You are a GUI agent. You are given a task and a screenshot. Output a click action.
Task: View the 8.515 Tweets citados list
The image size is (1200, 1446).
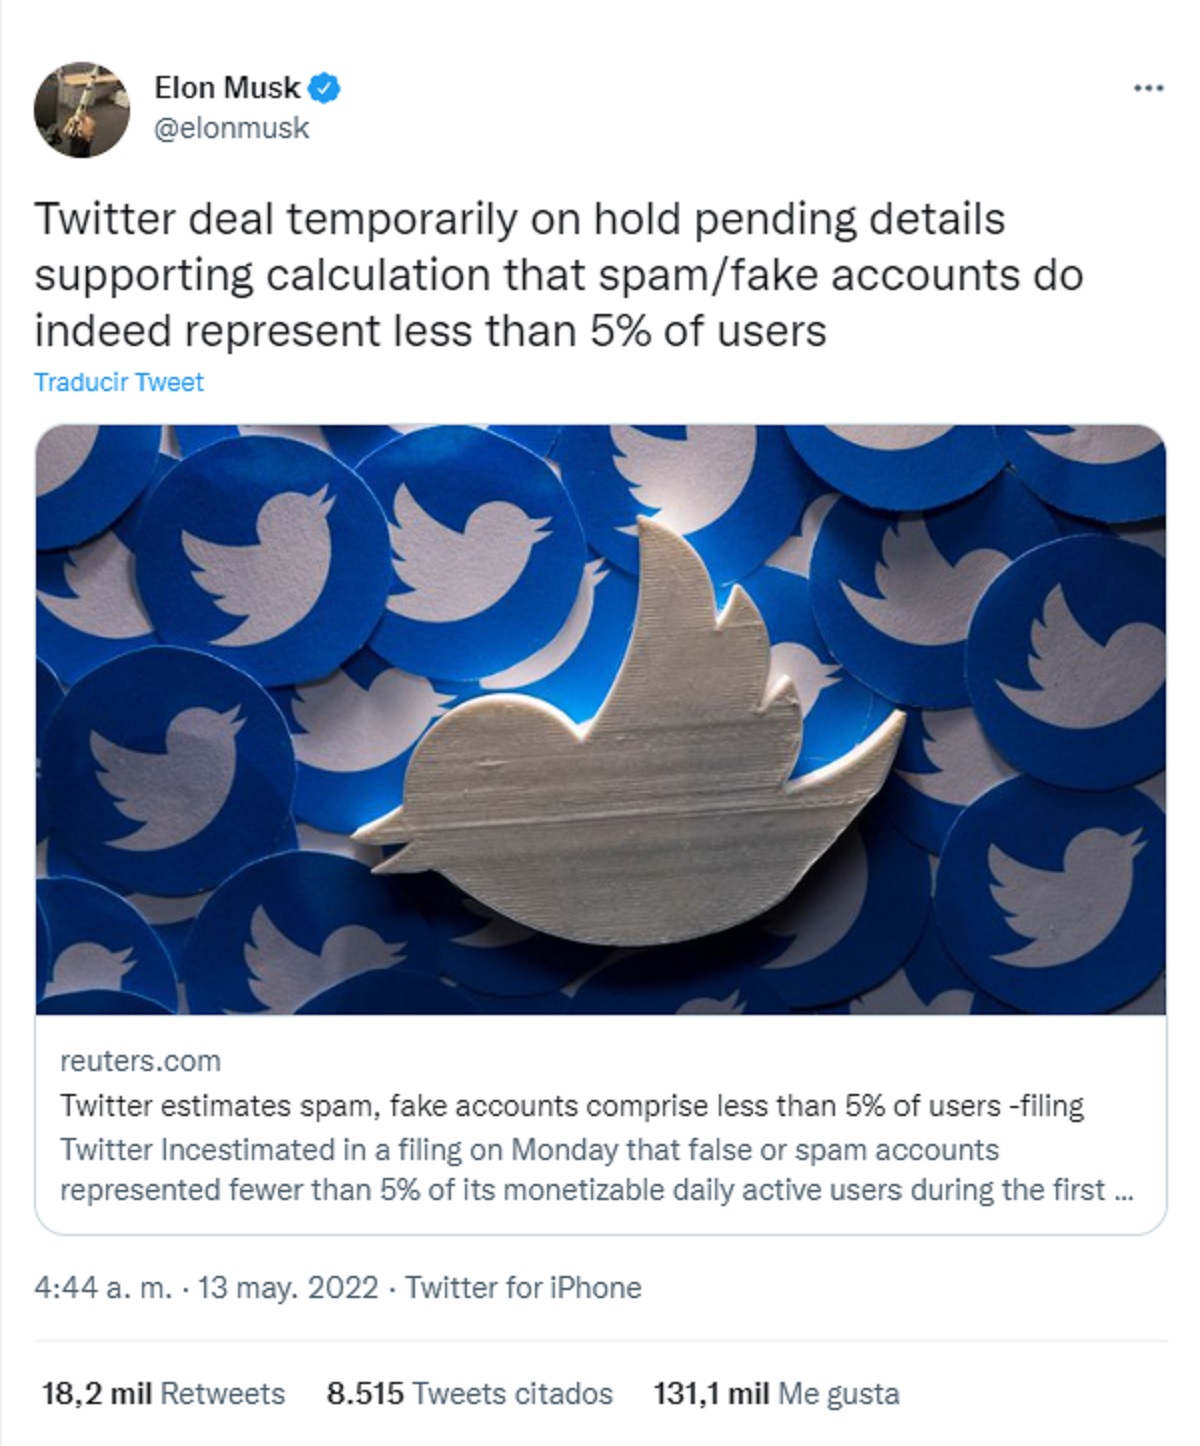pos(469,1393)
